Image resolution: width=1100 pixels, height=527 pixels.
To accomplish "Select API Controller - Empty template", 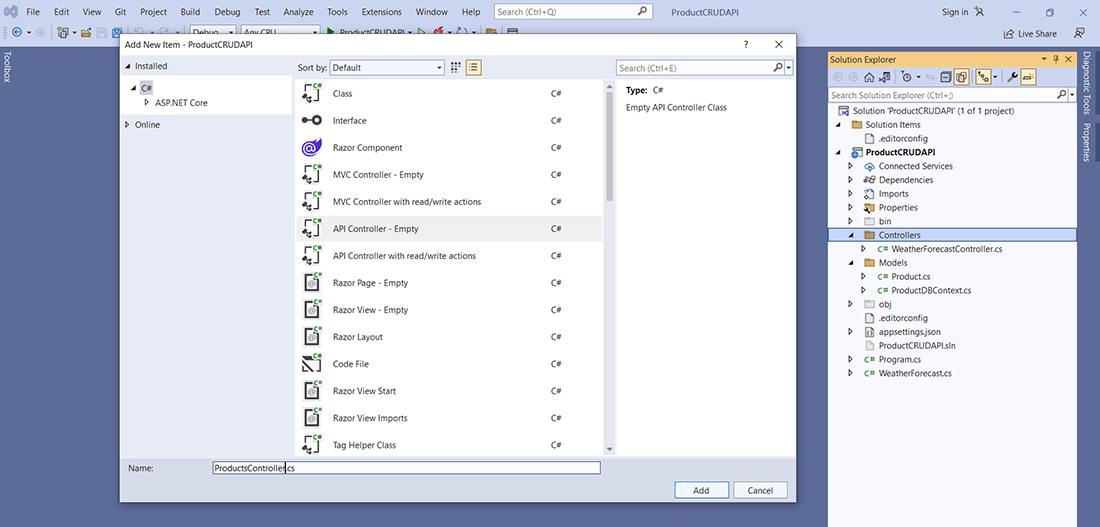I will point(449,229).
